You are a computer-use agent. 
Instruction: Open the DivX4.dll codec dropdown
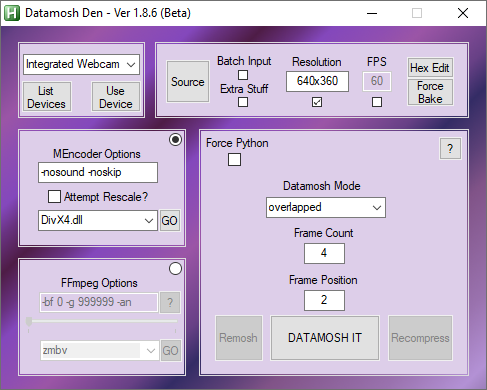click(x=98, y=220)
